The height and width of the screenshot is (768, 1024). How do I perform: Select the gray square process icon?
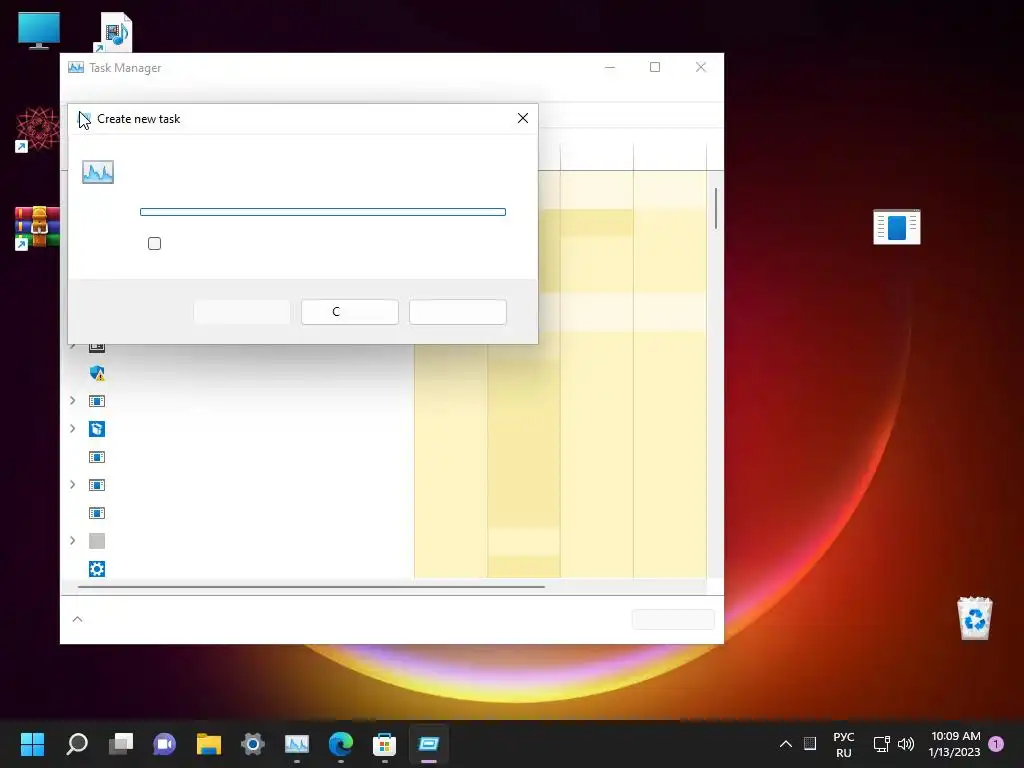click(97, 541)
